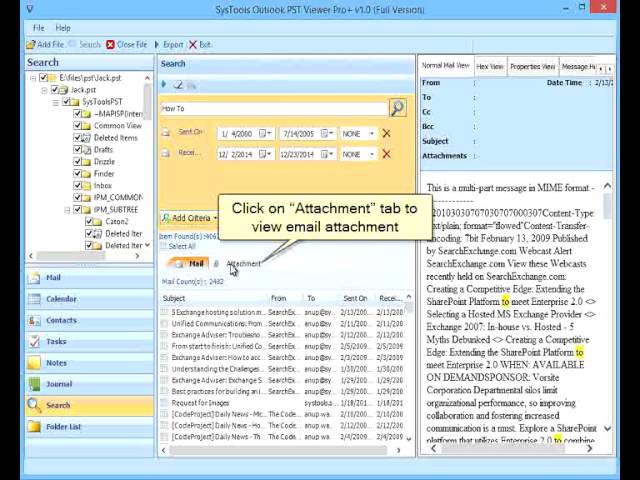Open the NONE dropdown in Received row
The width and height of the screenshot is (640, 480).
(x=372, y=154)
